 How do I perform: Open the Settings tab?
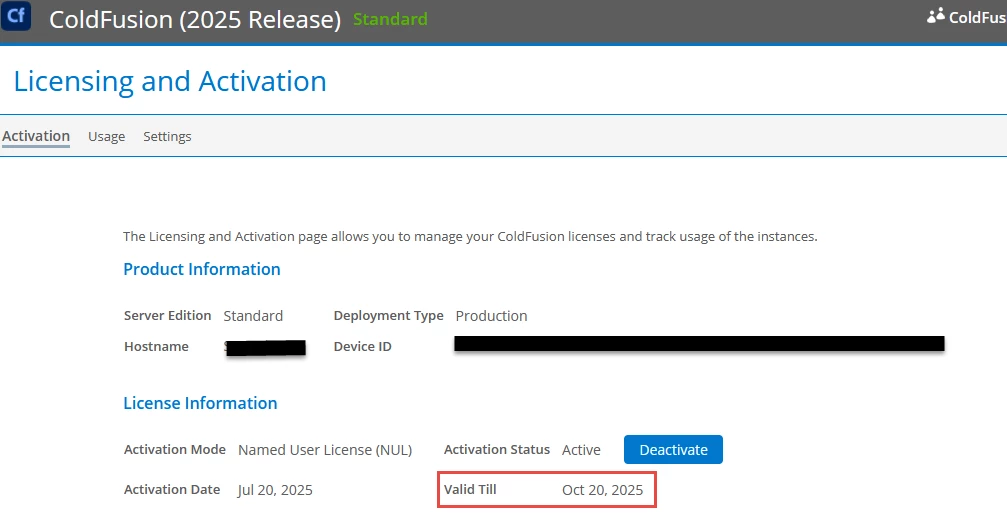click(x=167, y=136)
